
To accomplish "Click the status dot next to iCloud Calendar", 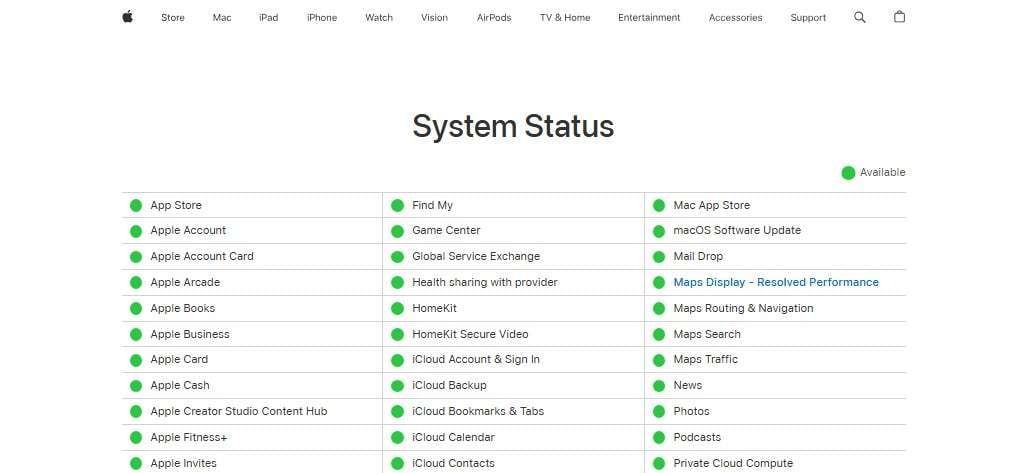I will point(397,438).
